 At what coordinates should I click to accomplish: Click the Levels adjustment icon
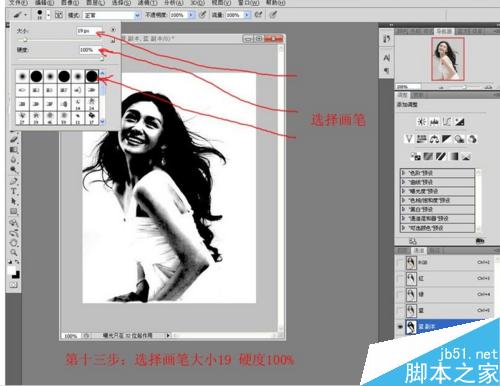[434, 122]
